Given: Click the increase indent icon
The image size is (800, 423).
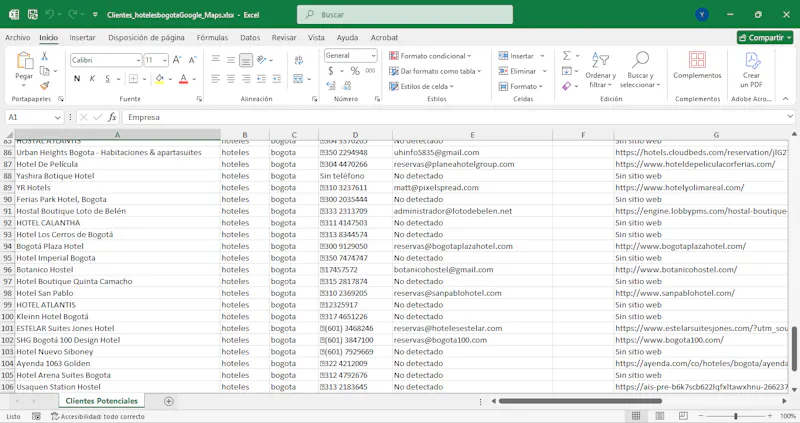Looking at the screenshot, I should pyautogui.click(x=277, y=79).
